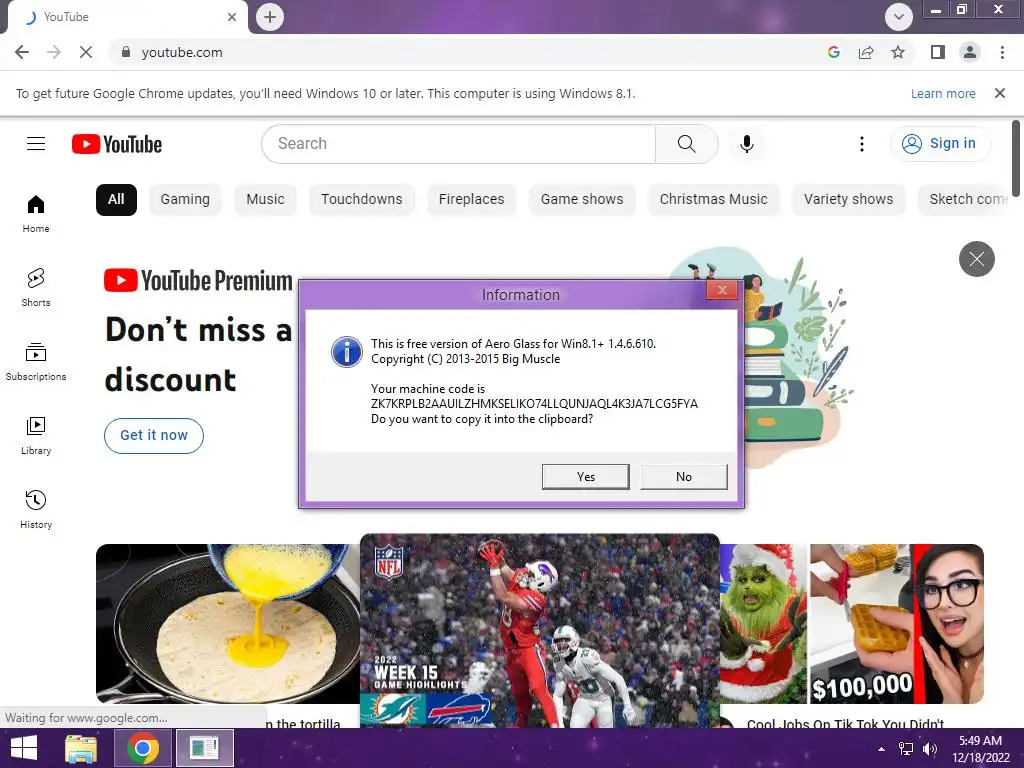Open the volume tray icon
This screenshot has height=768, width=1024.
[x=930, y=749]
